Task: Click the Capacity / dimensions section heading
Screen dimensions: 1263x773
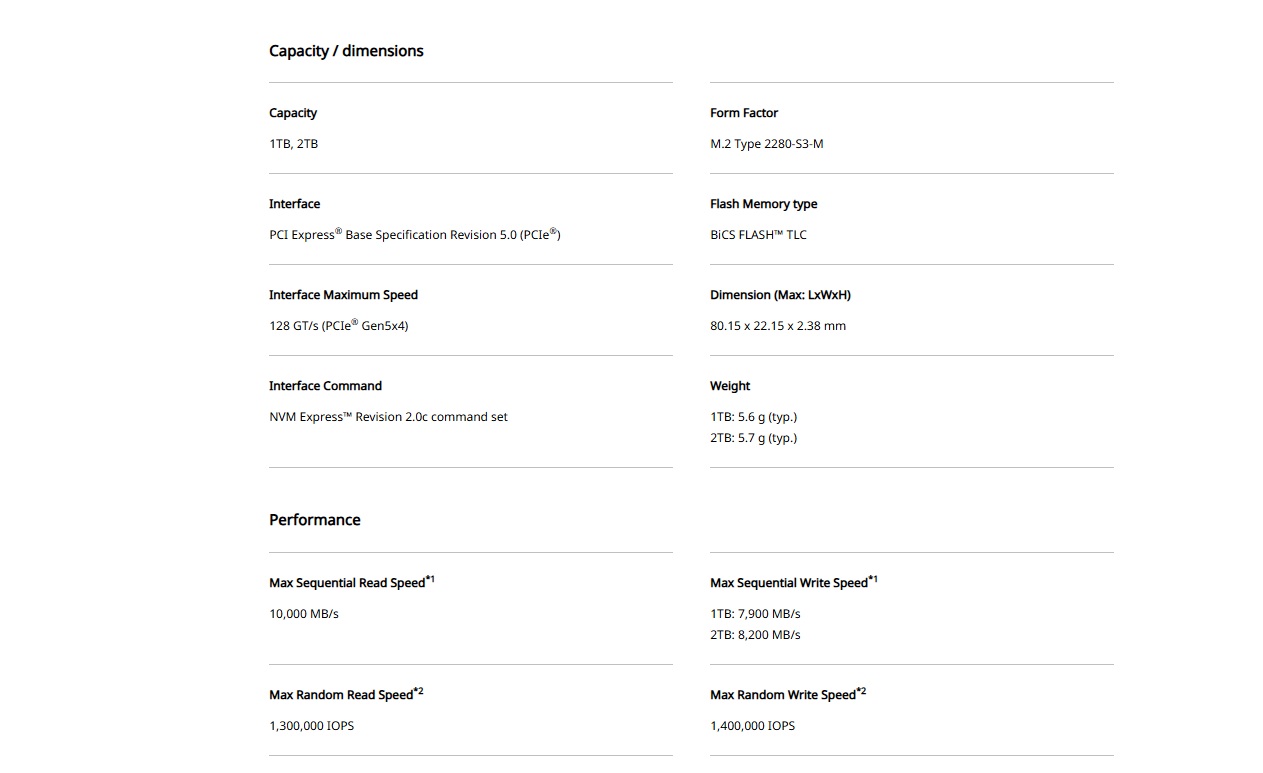Action: tap(346, 51)
